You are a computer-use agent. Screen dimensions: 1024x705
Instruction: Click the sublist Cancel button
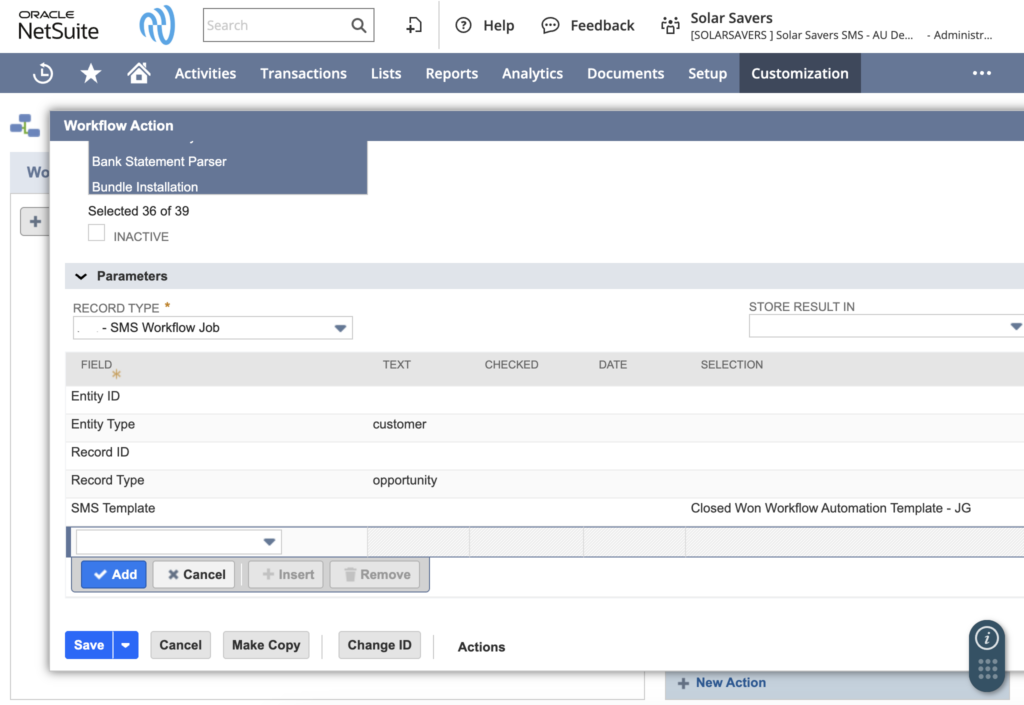click(195, 574)
